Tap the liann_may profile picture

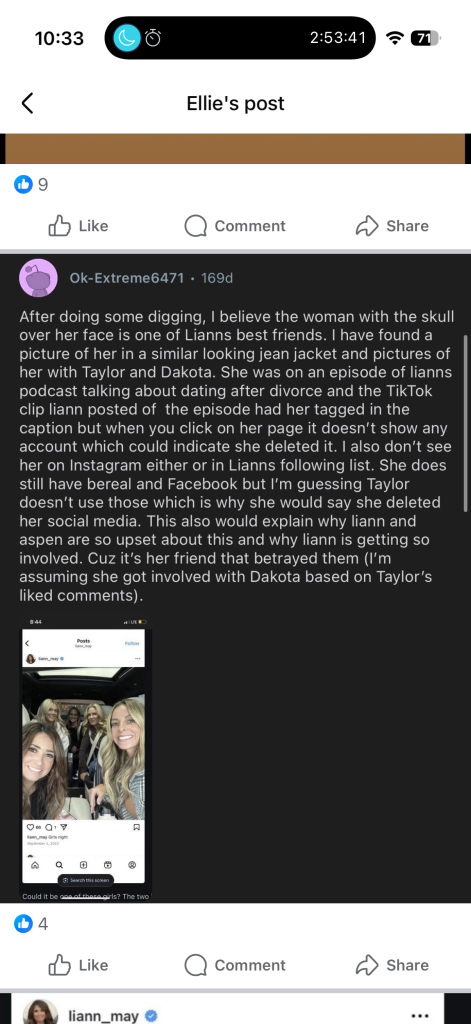[41, 1014]
